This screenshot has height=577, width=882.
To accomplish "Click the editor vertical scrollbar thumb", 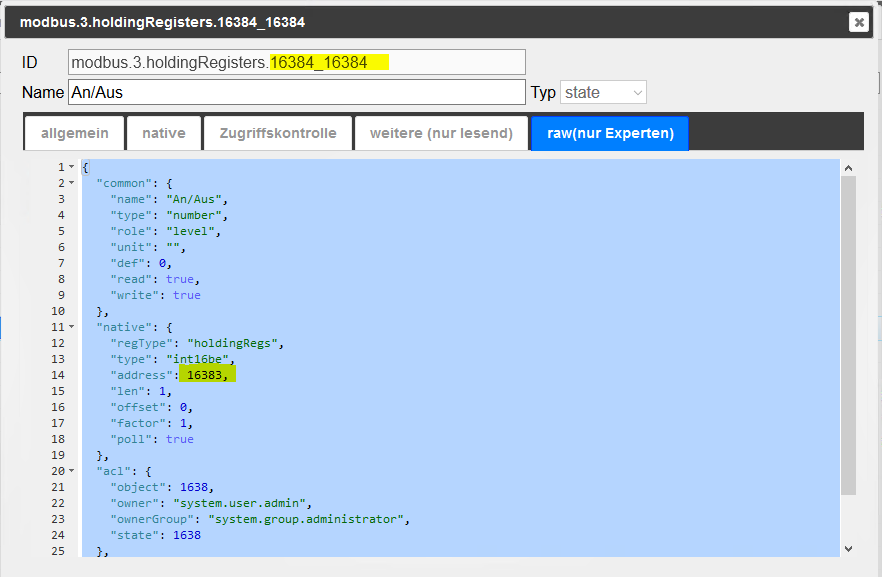I will point(848,330).
